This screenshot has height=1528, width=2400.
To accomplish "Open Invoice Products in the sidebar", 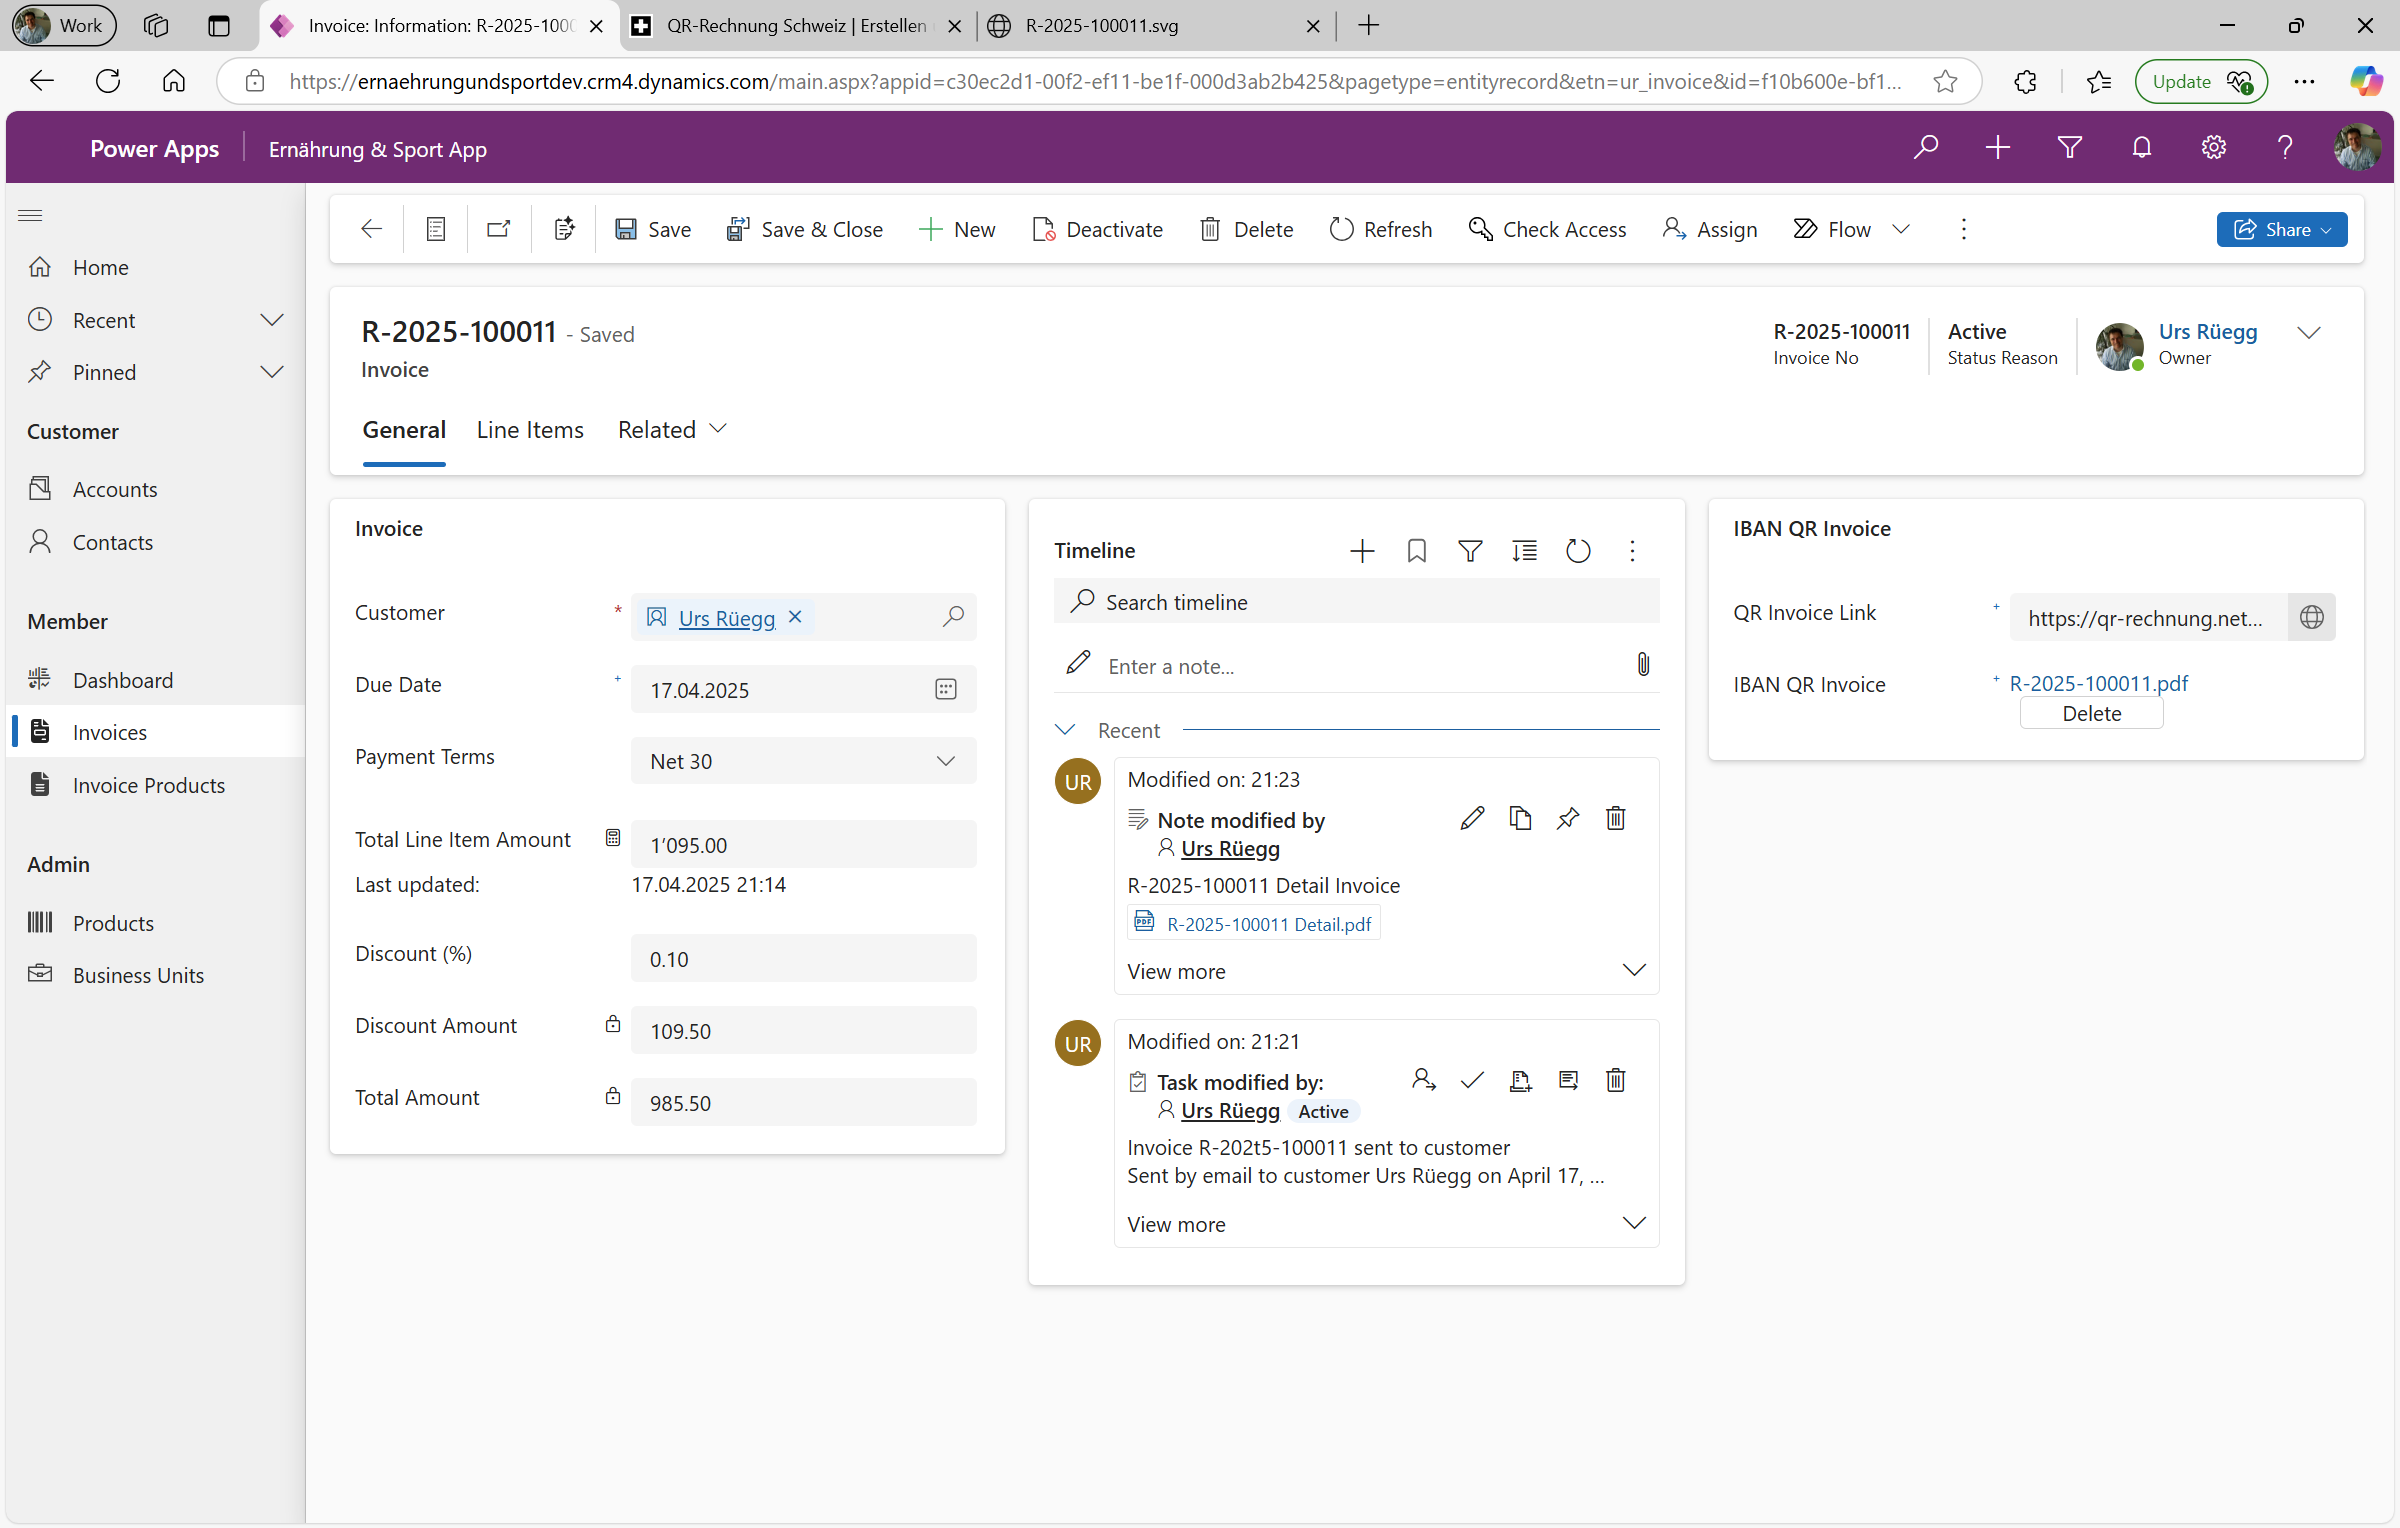I will tap(148, 785).
